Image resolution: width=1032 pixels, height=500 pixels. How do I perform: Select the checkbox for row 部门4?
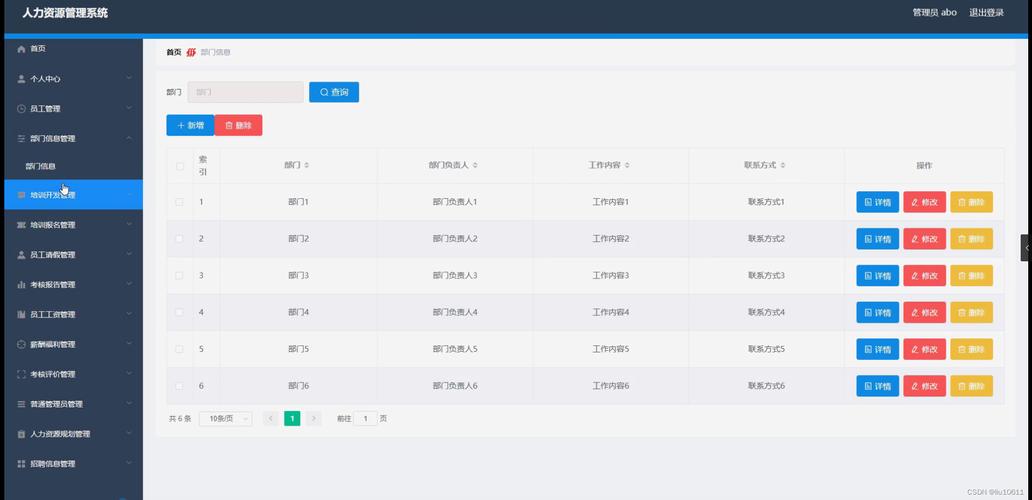[x=180, y=312]
